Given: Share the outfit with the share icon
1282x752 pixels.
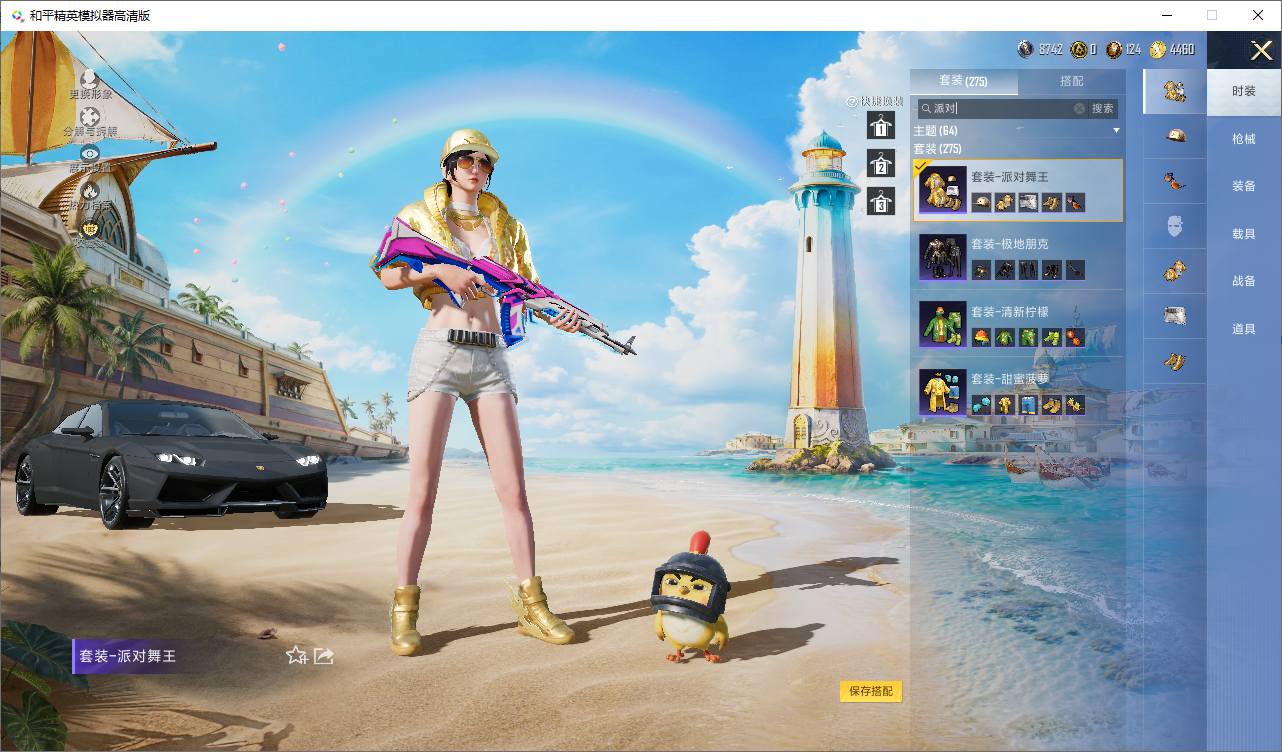Looking at the screenshot, I should click(x=324, y=655).
